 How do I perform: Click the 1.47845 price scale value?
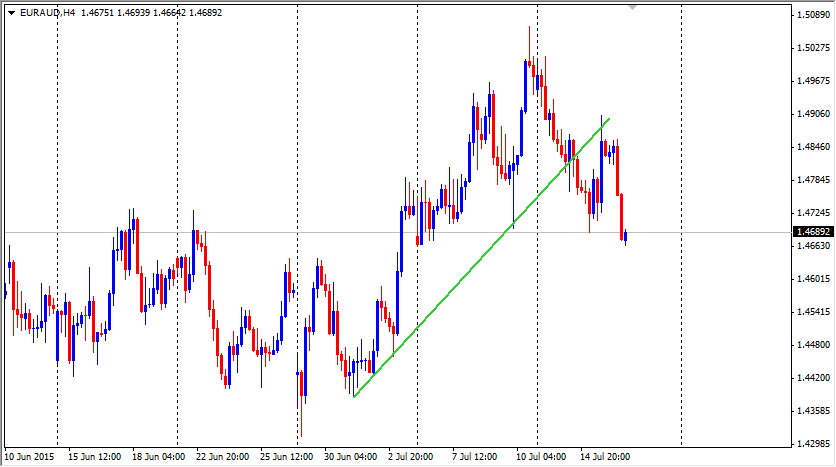[814, 180]
